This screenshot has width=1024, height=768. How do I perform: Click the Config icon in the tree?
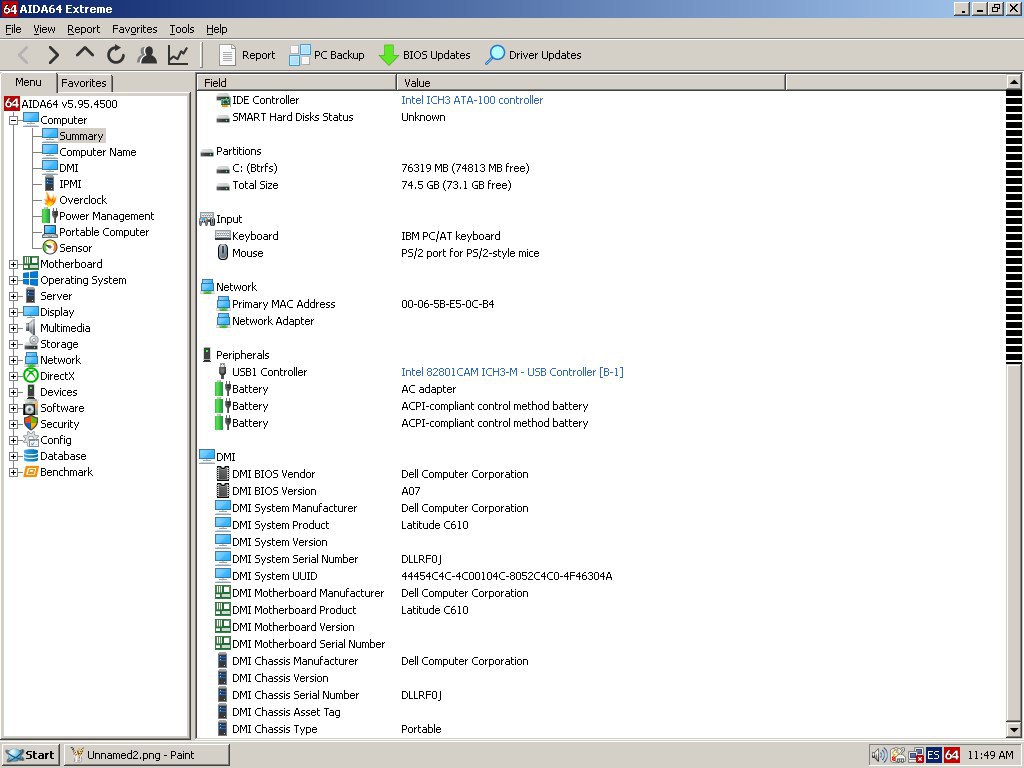(x=31, y=440)
